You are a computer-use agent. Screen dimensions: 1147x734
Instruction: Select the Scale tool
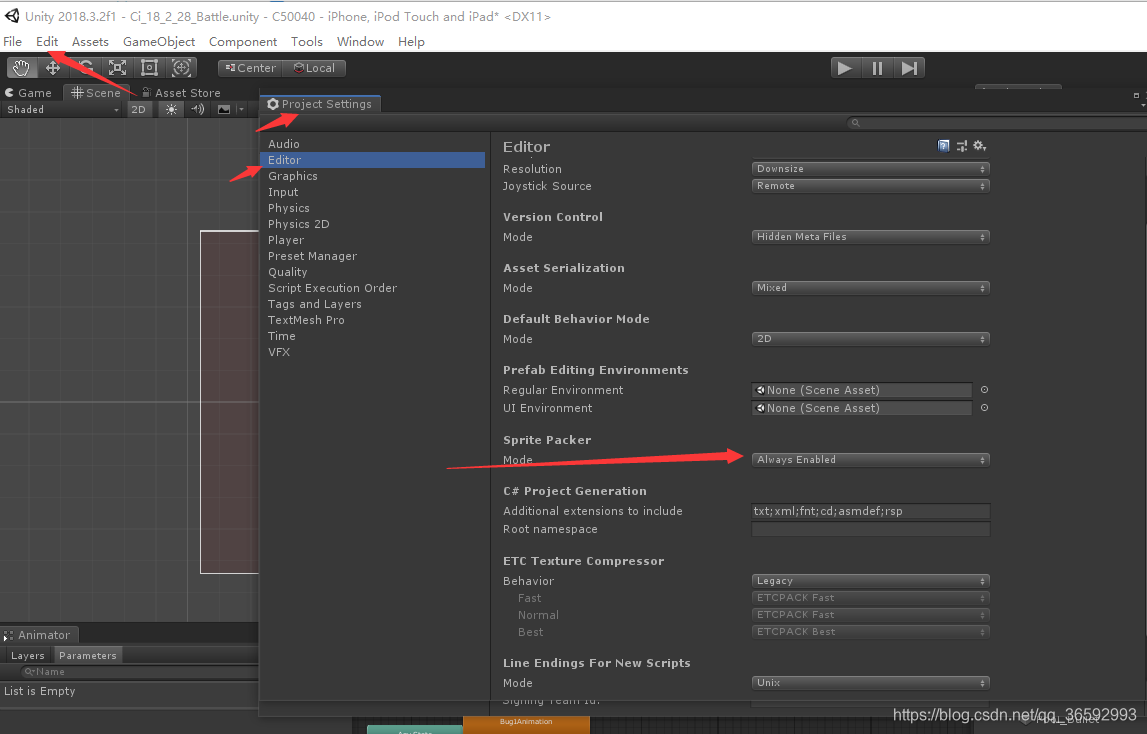(x=117, y=68)
